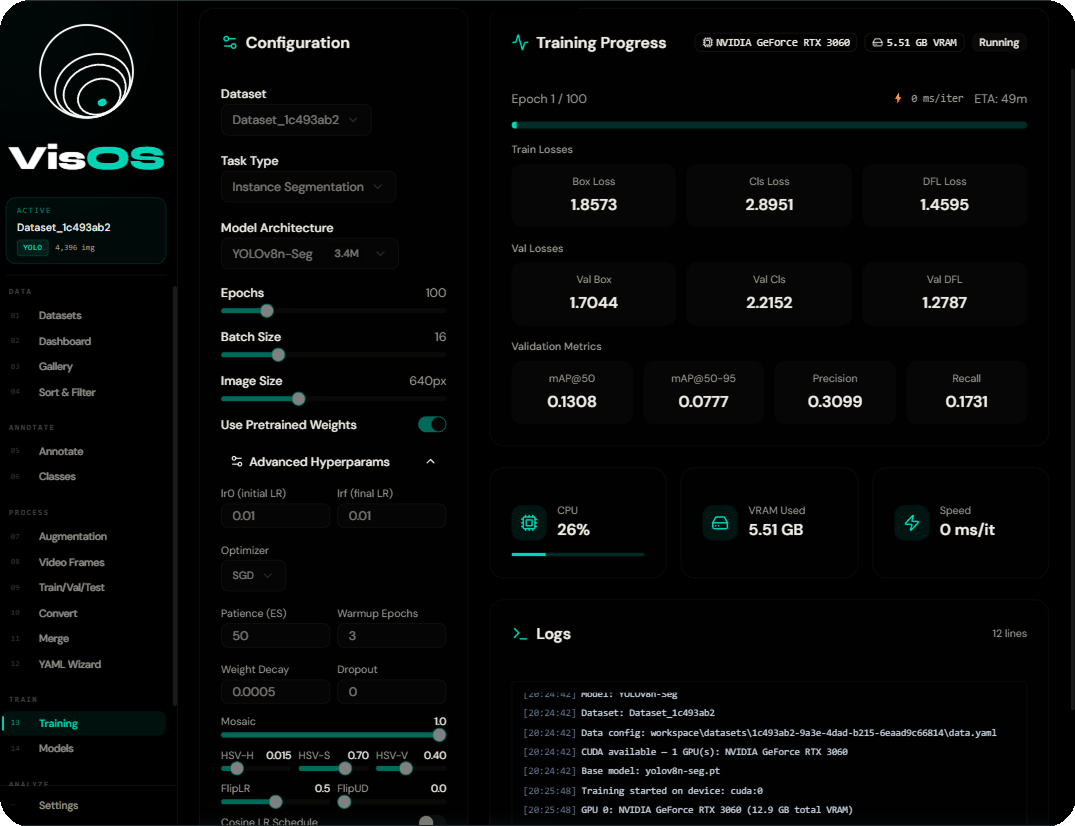The height and width of the screenshot is (826, 1075).
Task: Click the Image Size slider handle
Action: 298,399
